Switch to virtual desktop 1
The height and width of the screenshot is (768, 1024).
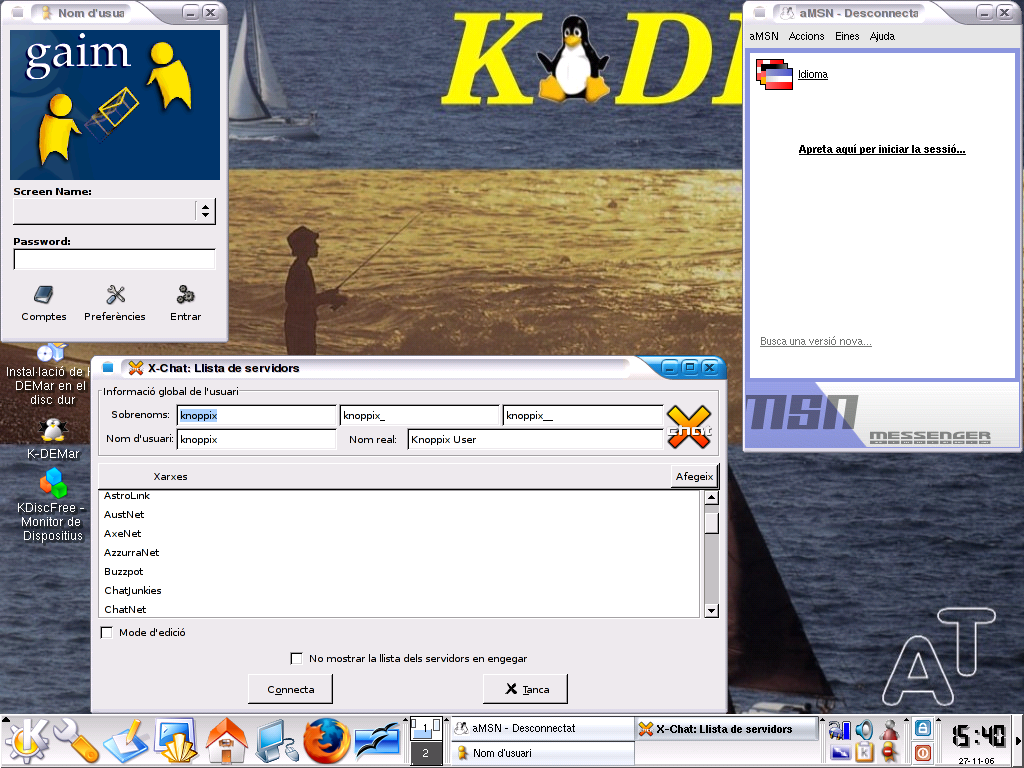[x=425, y=728]
